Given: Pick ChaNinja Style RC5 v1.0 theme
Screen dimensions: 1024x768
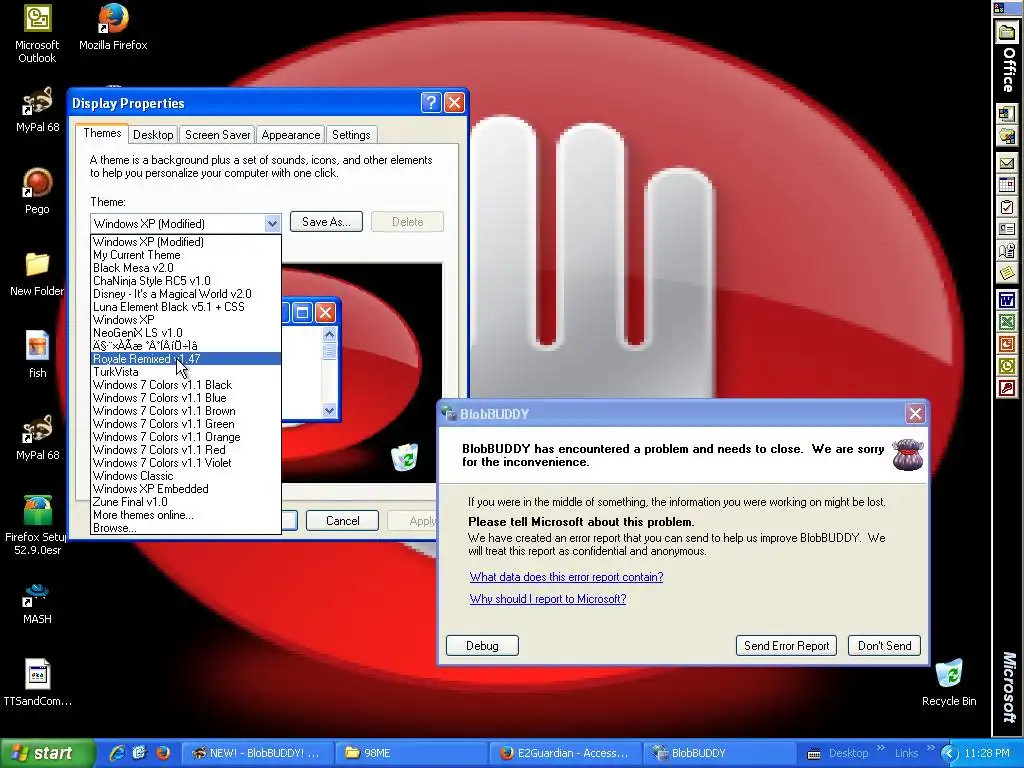Looking at the screenshot, I should pyautogui.click(x=186, y=281).
